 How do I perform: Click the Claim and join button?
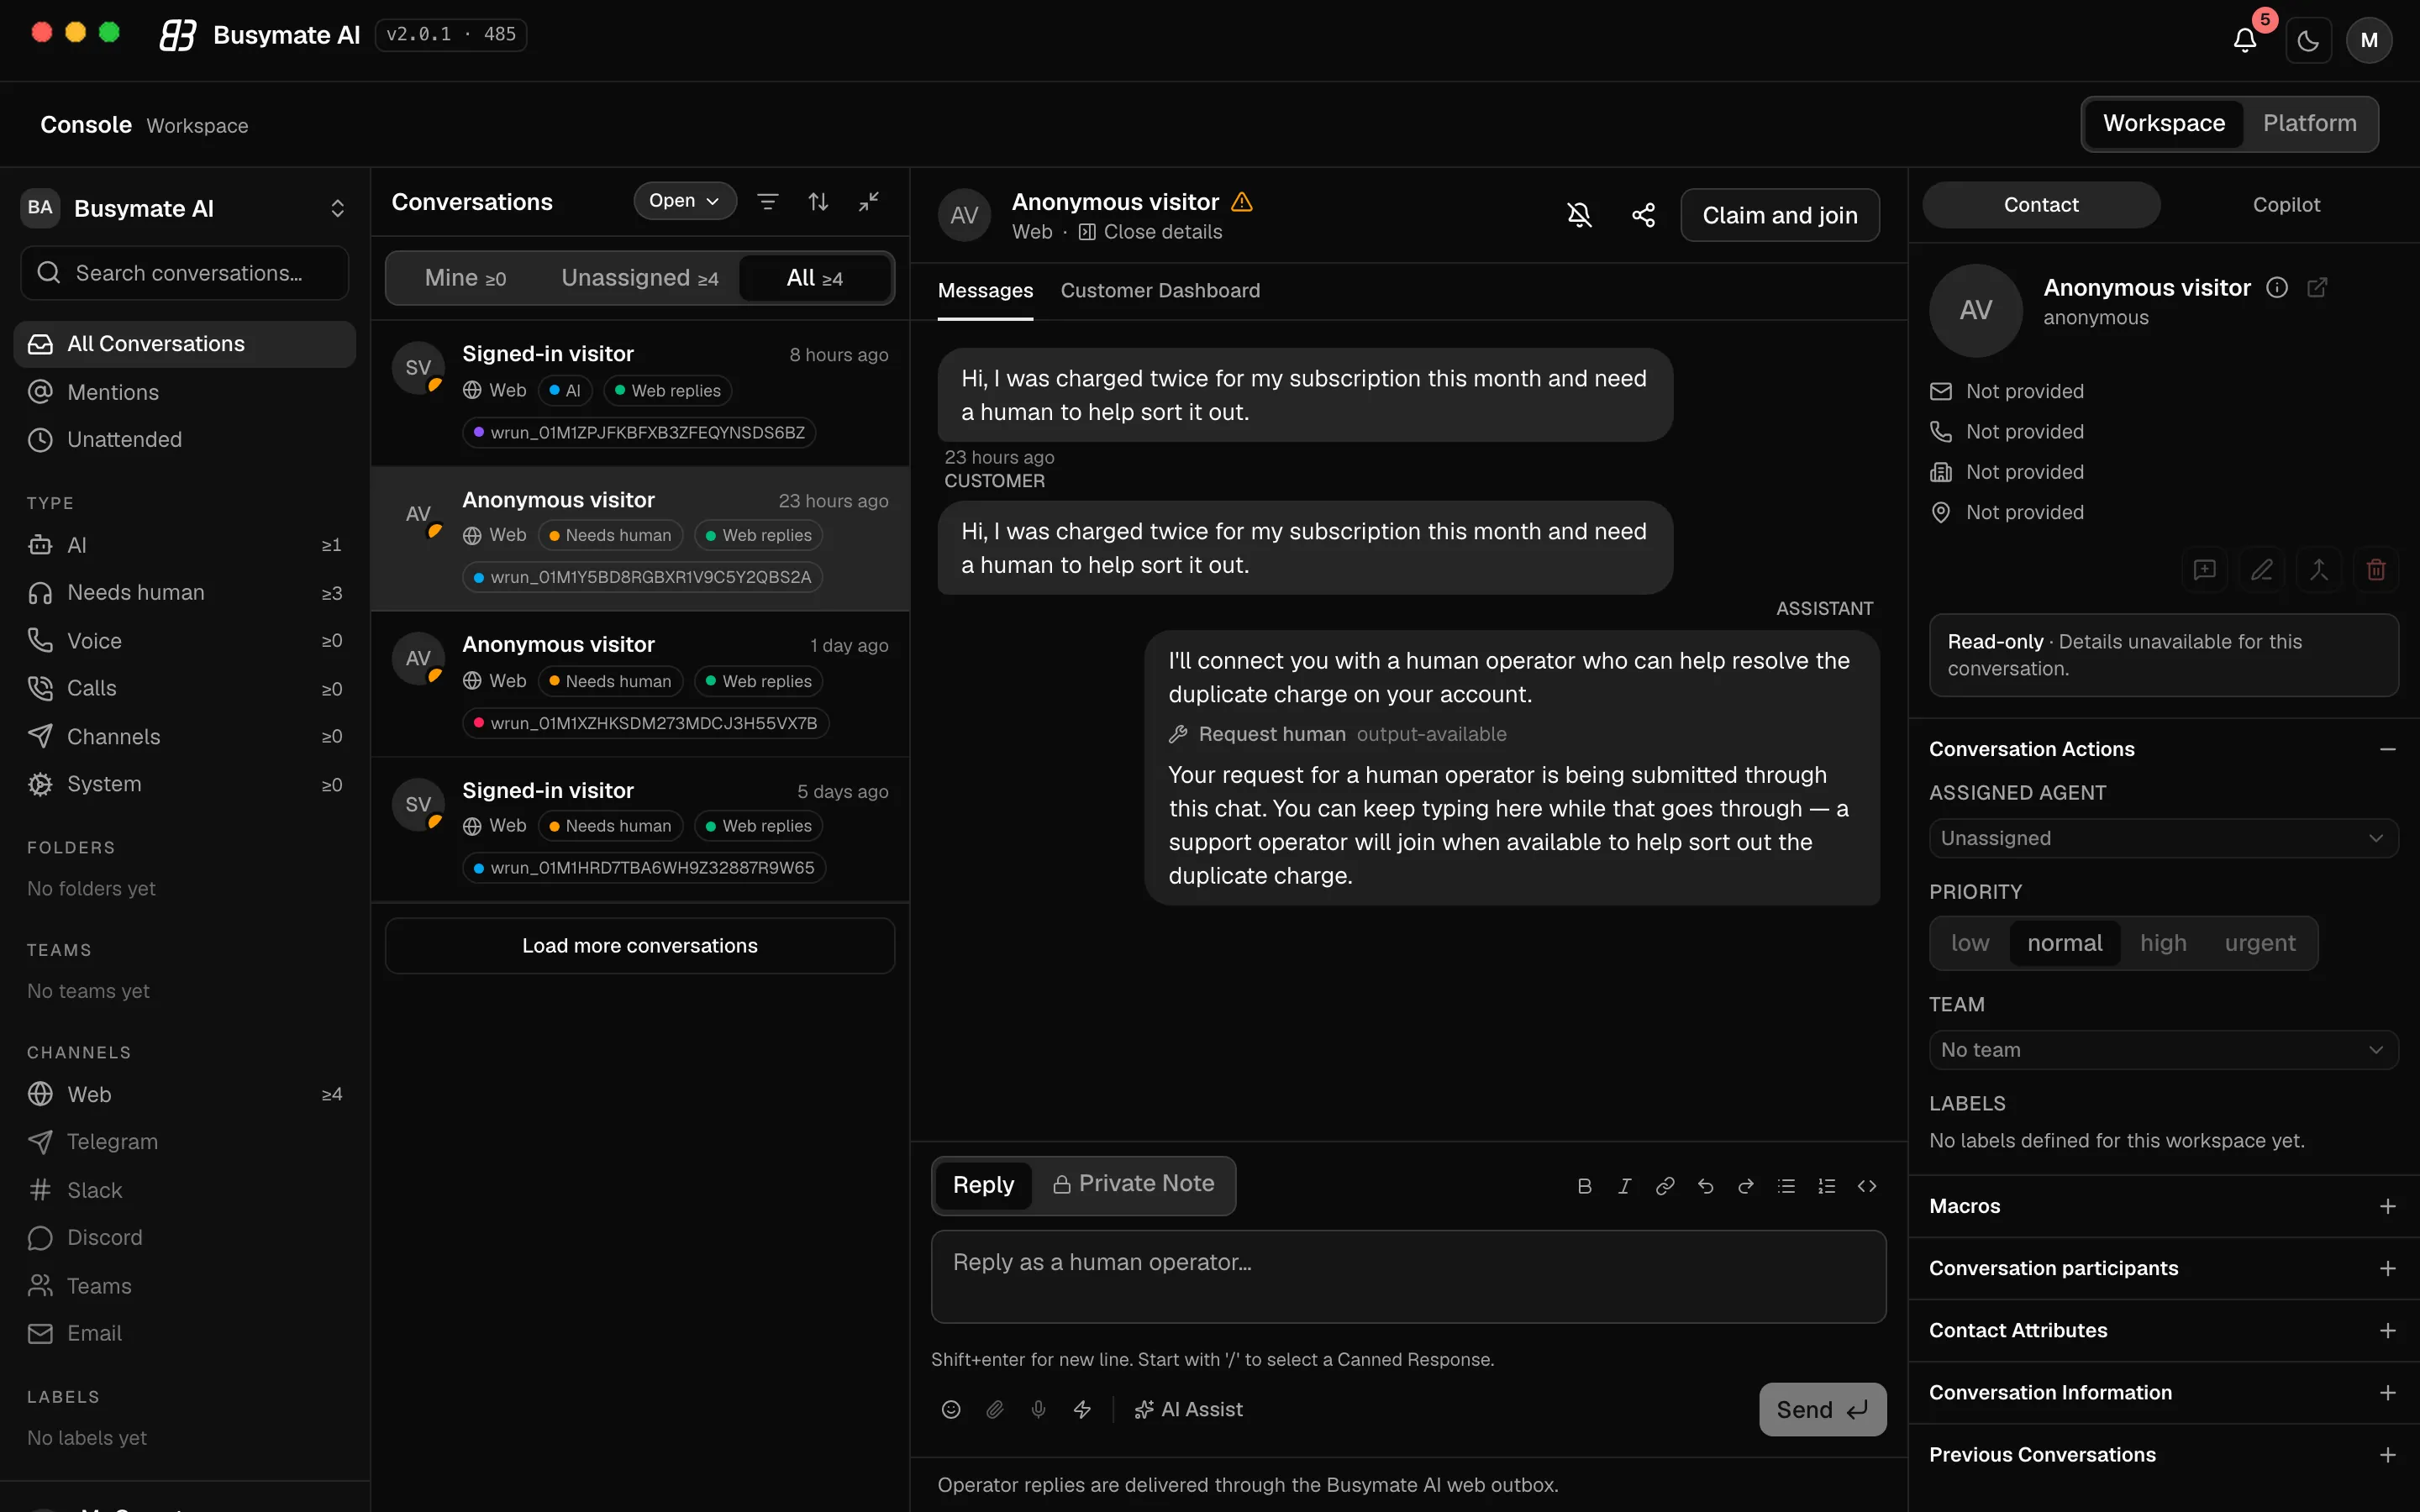click(1780, 215)
